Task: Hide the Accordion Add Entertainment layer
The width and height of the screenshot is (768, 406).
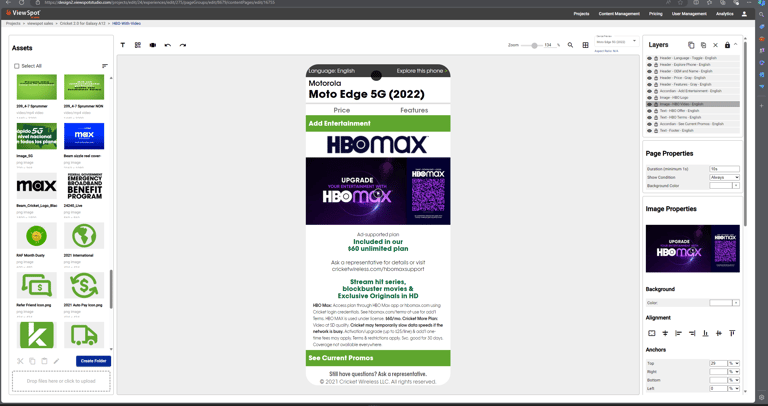Action: pyautogui.click(x=649, y=91)
